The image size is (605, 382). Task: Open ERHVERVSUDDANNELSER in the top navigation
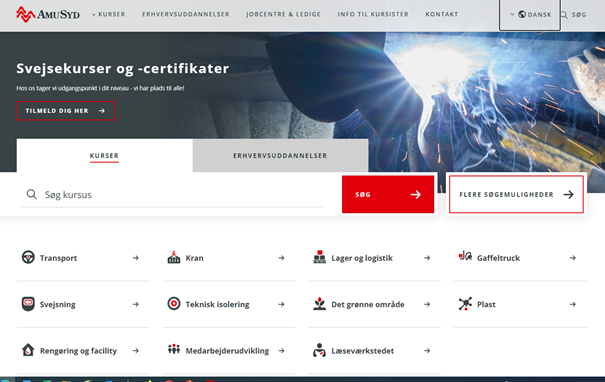point(186,14)
